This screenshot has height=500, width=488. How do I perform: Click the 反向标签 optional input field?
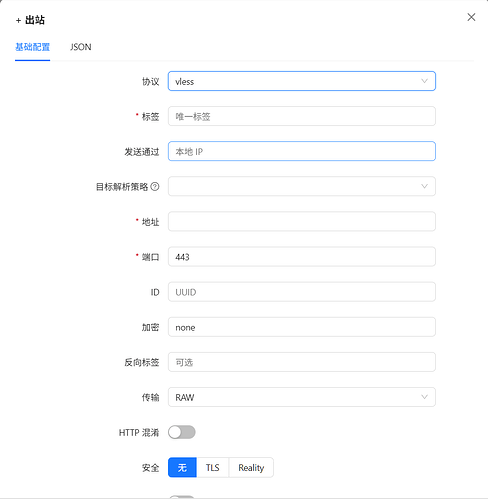coord(302,362)
